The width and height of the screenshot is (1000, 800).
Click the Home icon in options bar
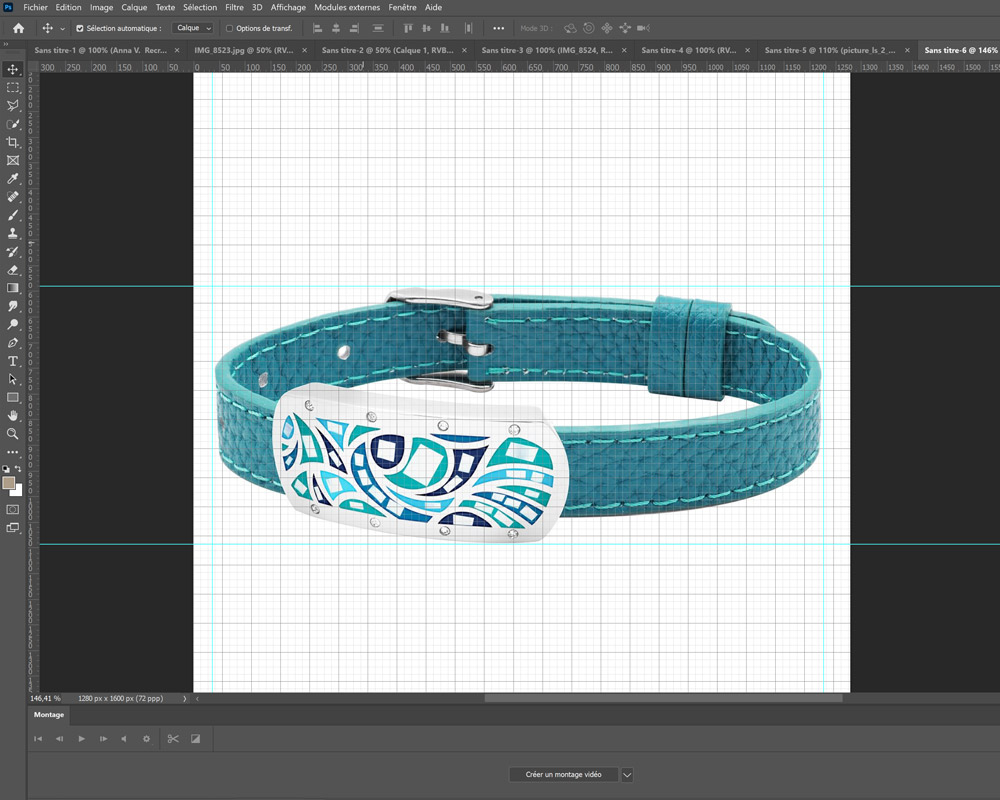(x=18, y=28)
